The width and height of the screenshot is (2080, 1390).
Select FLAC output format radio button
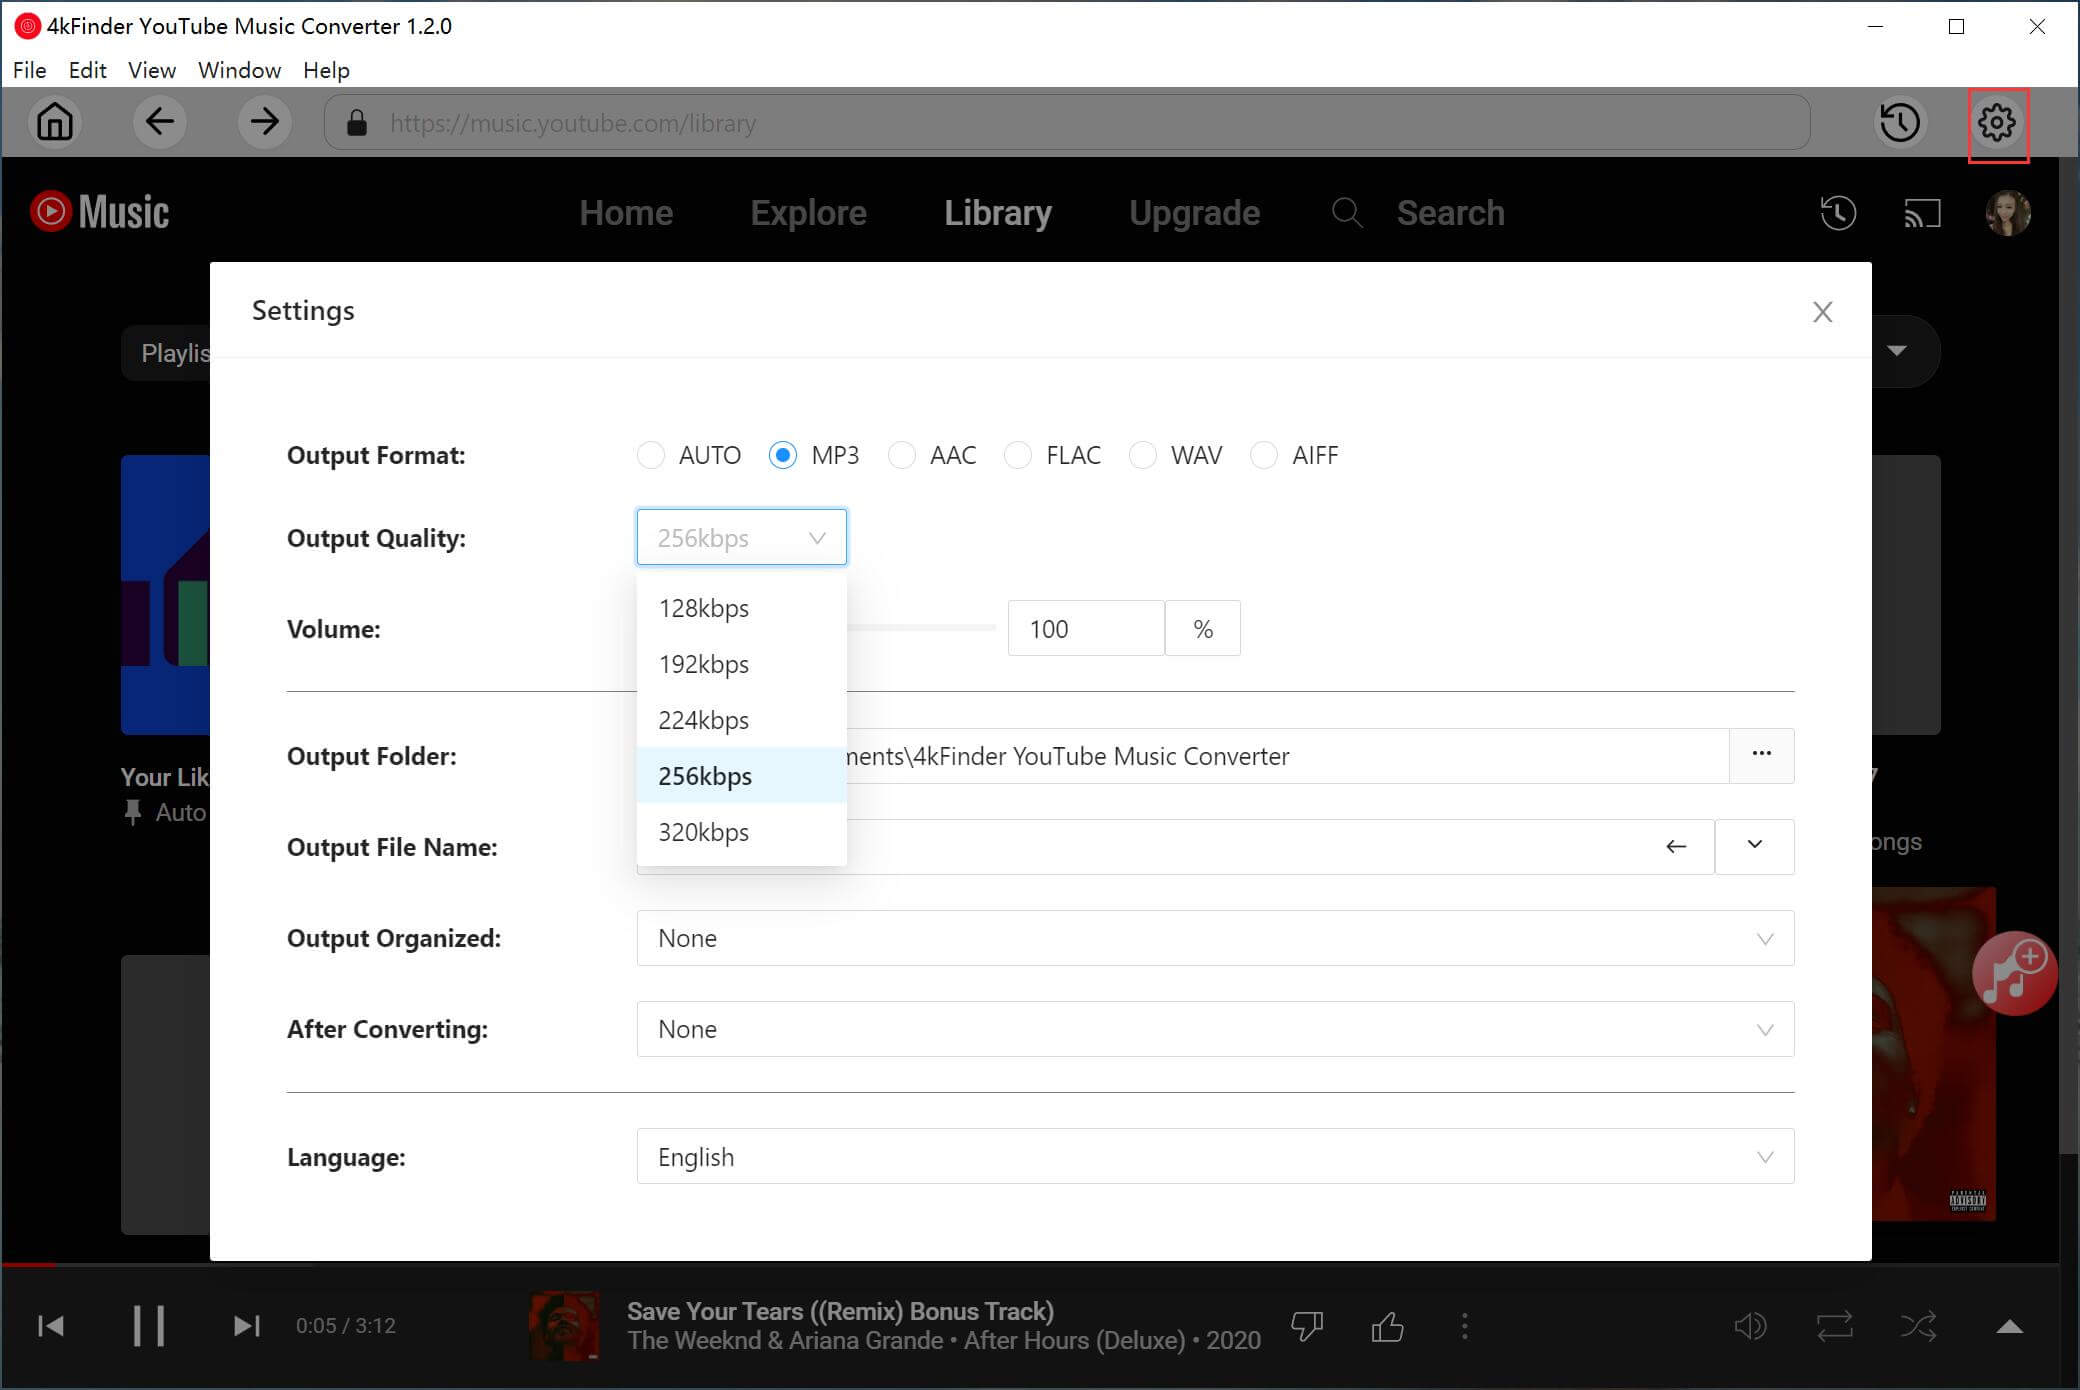click(1019, 455)
